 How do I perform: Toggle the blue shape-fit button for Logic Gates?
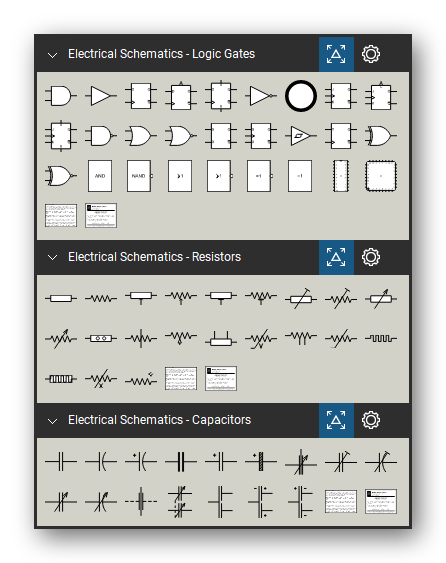336,54
